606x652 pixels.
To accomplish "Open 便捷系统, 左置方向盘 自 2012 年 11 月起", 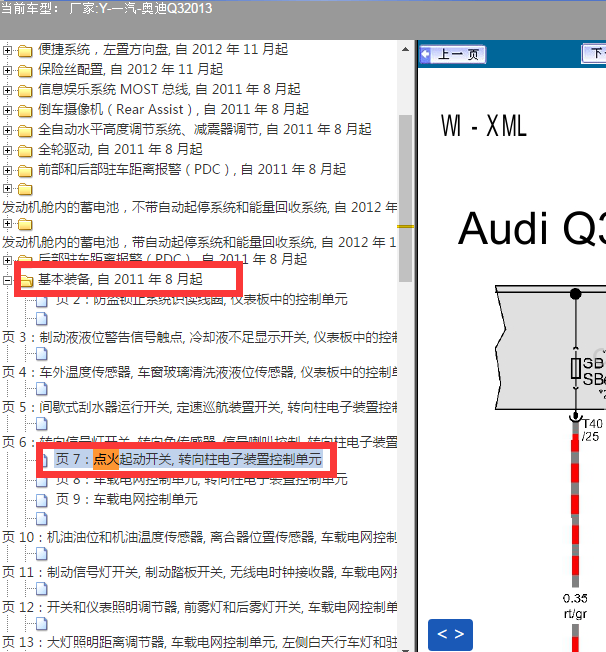I will pyautogui.click(x=163, y=49).
